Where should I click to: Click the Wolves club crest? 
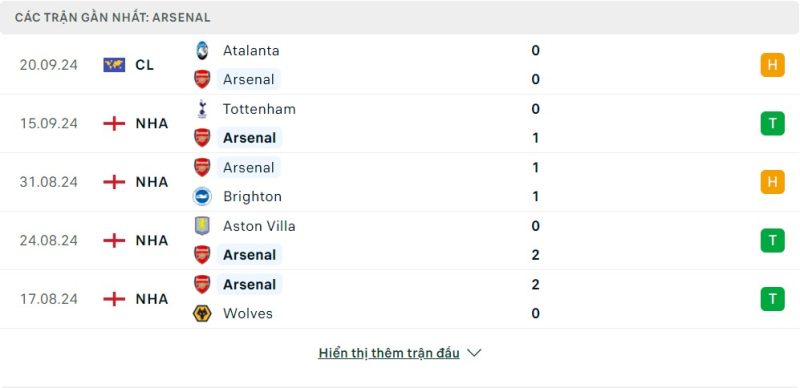(x=202, y=313)
